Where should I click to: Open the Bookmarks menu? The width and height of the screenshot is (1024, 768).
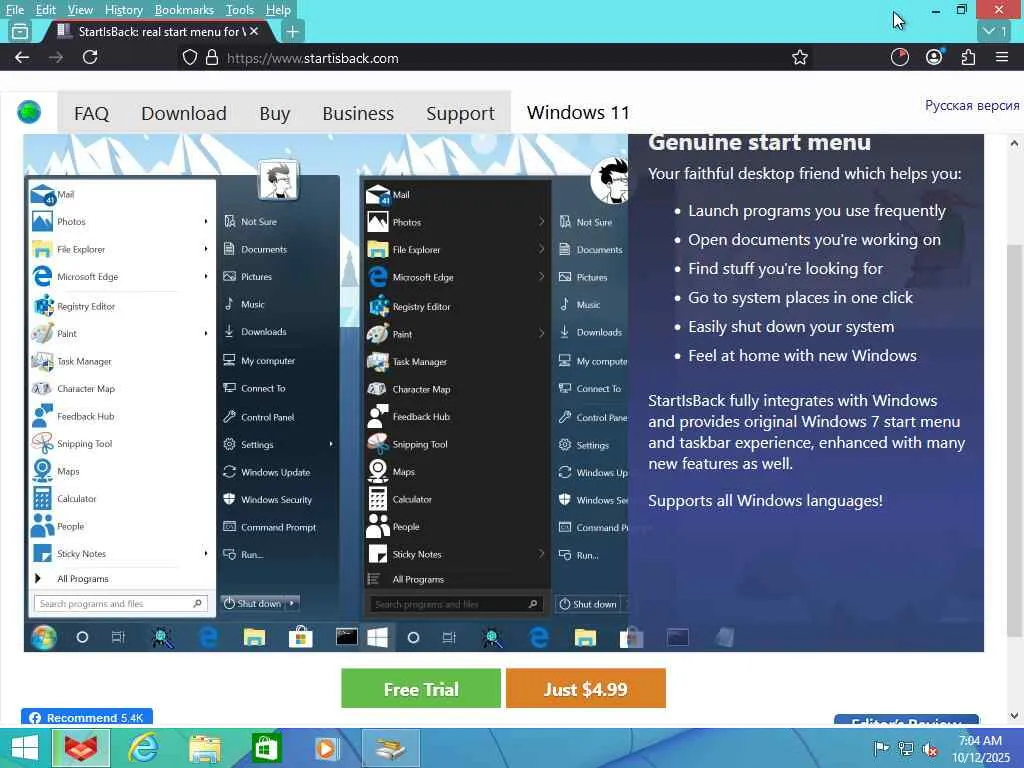pos(184,10)
